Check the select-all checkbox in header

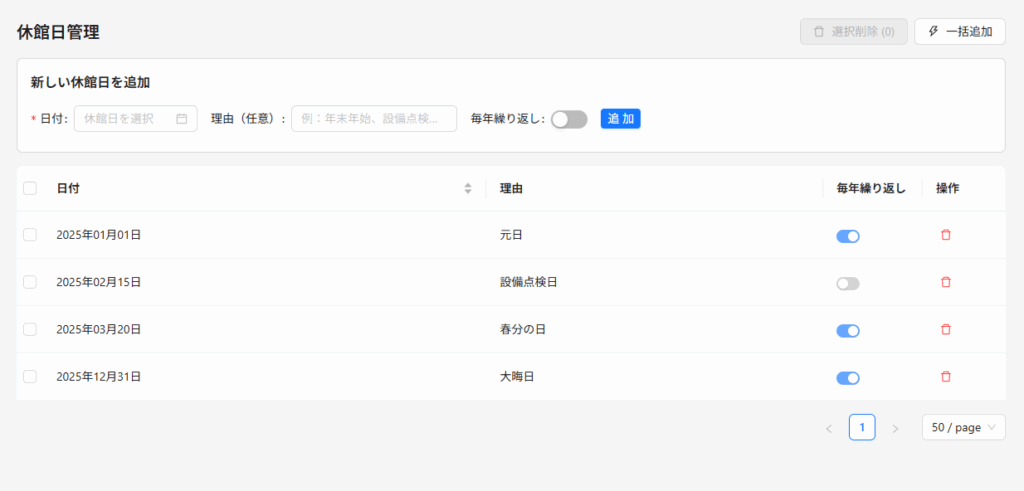click(x=30, y=188)
